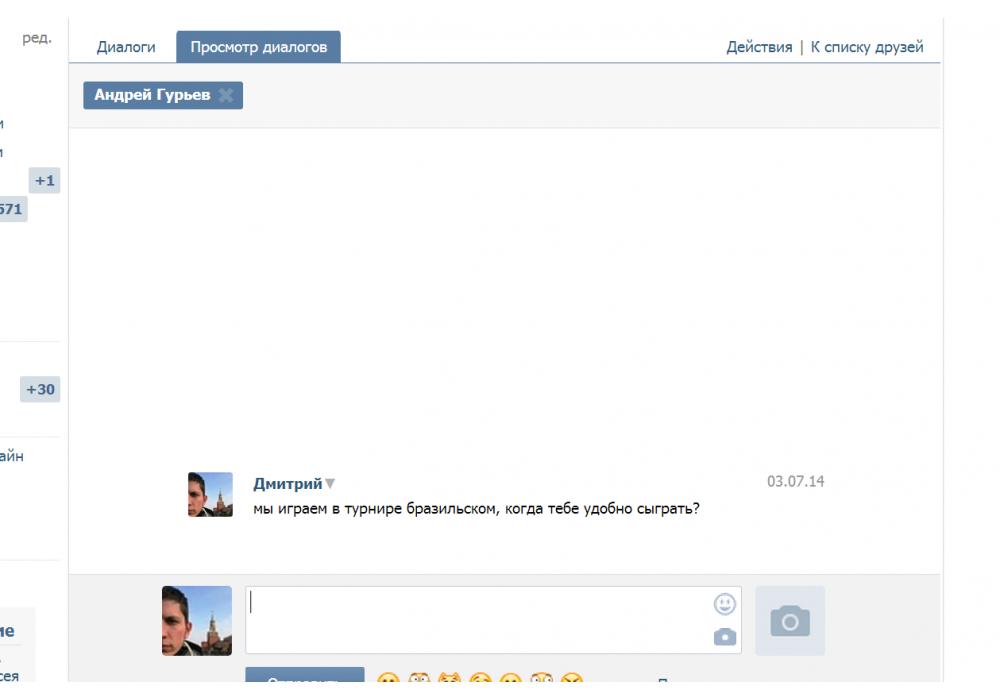Click the +1 counter badge in sidebar
Viewport: 1000px width, 700px height.
(x=44, y=181)
